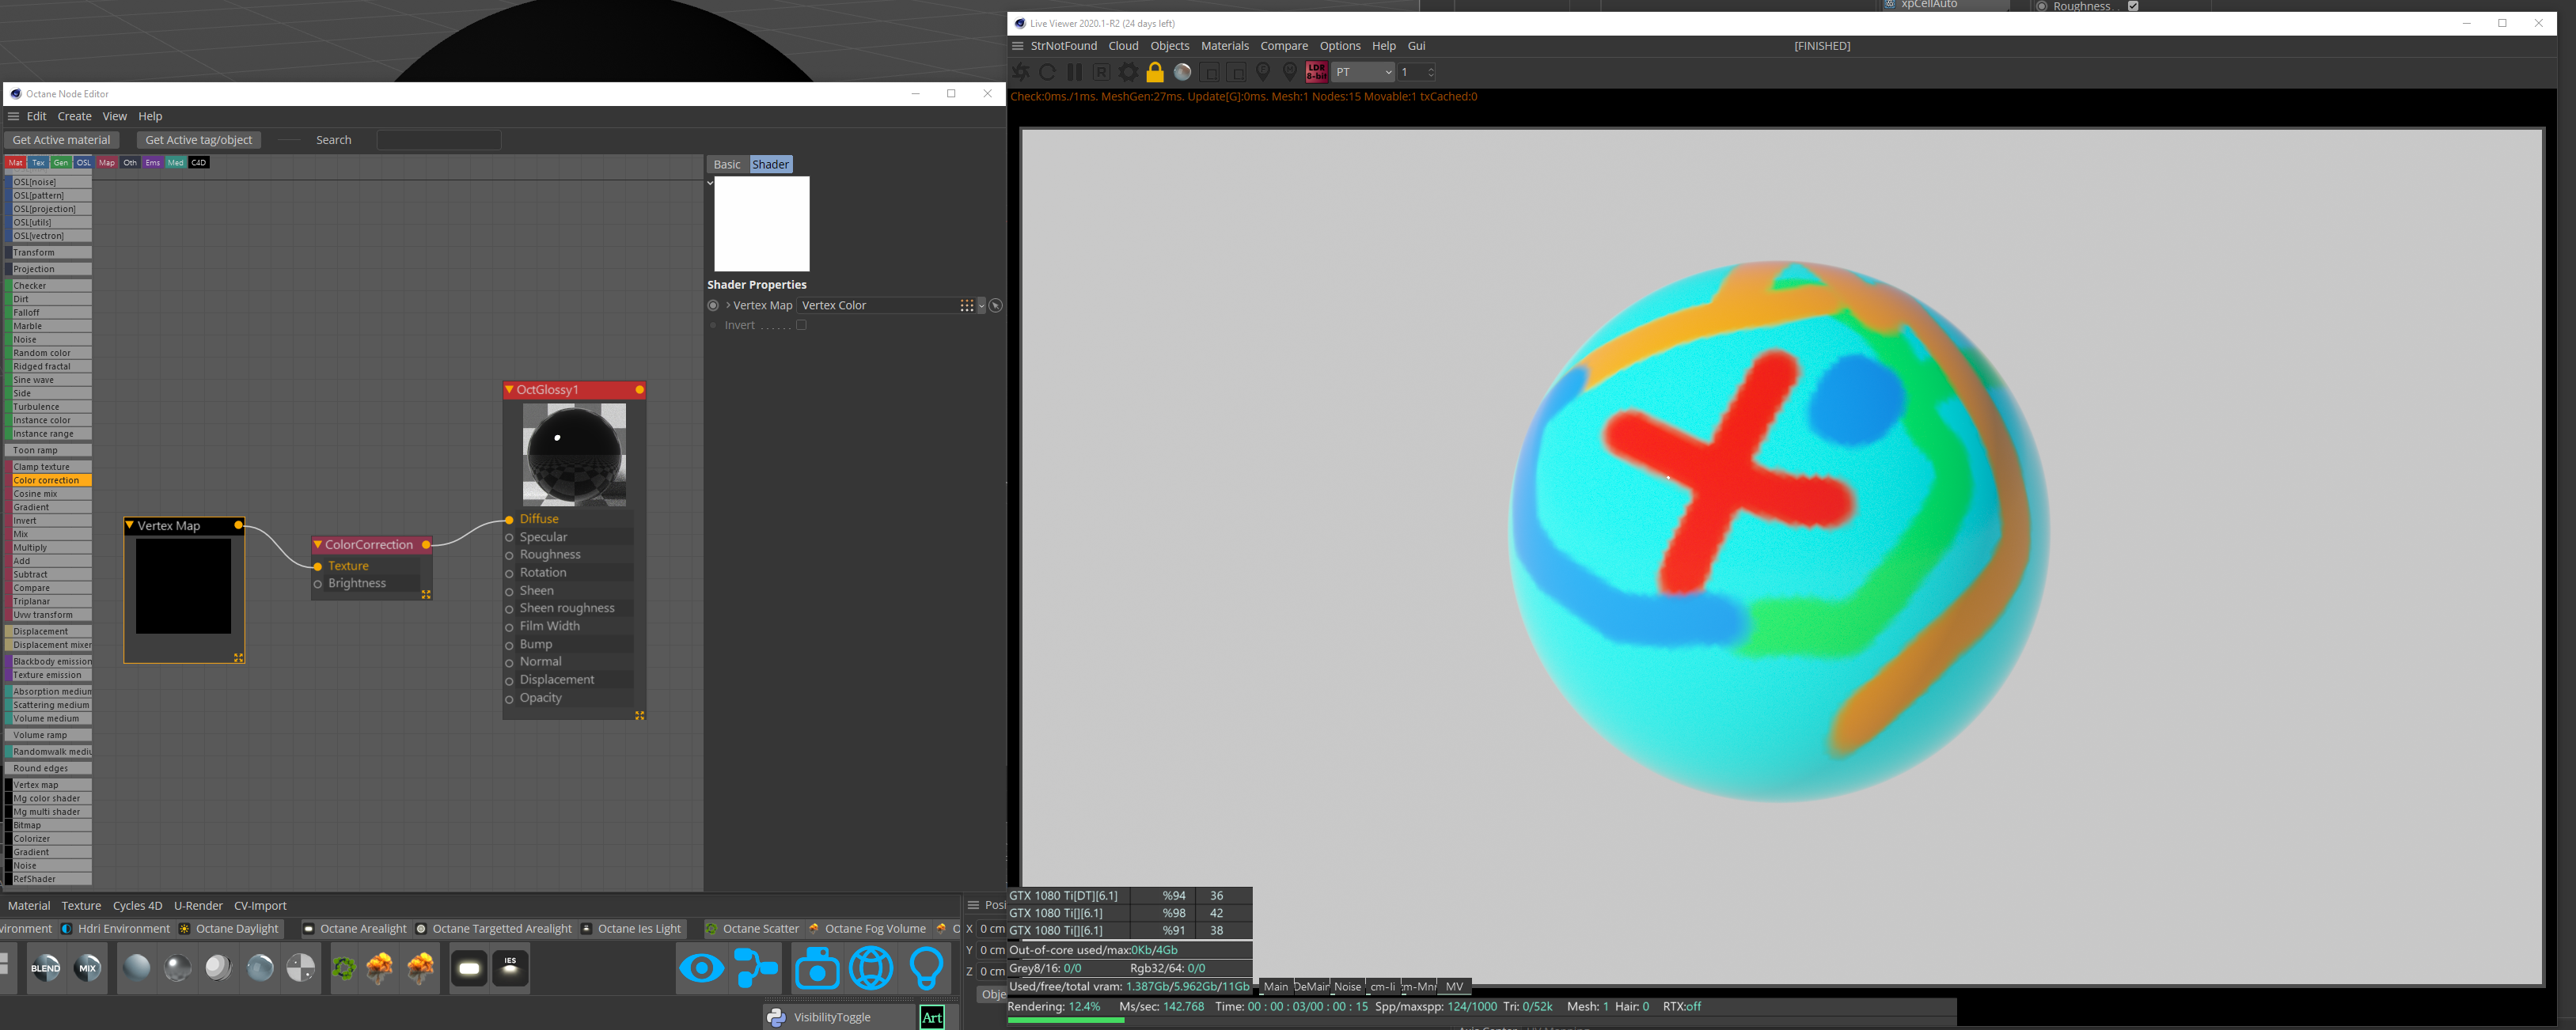The width and height of the screenshot is (2576, 1030).
Task: Switch to the Basic tab
Action: click(727, 164)
